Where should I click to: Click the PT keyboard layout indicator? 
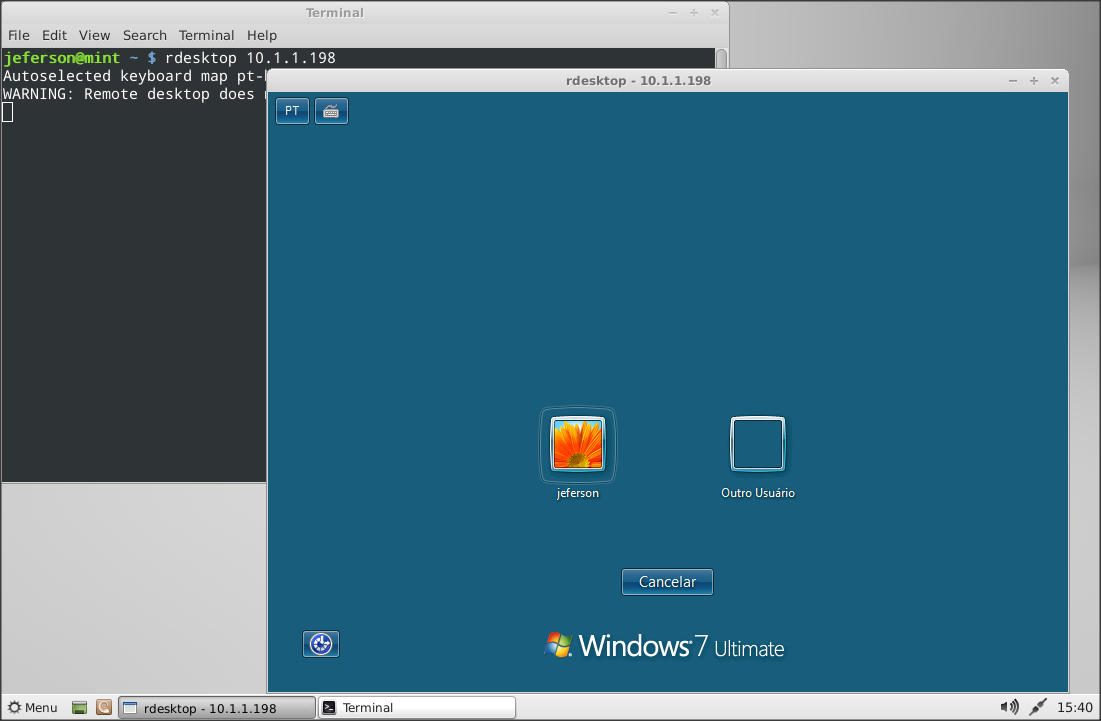[292, 111]
